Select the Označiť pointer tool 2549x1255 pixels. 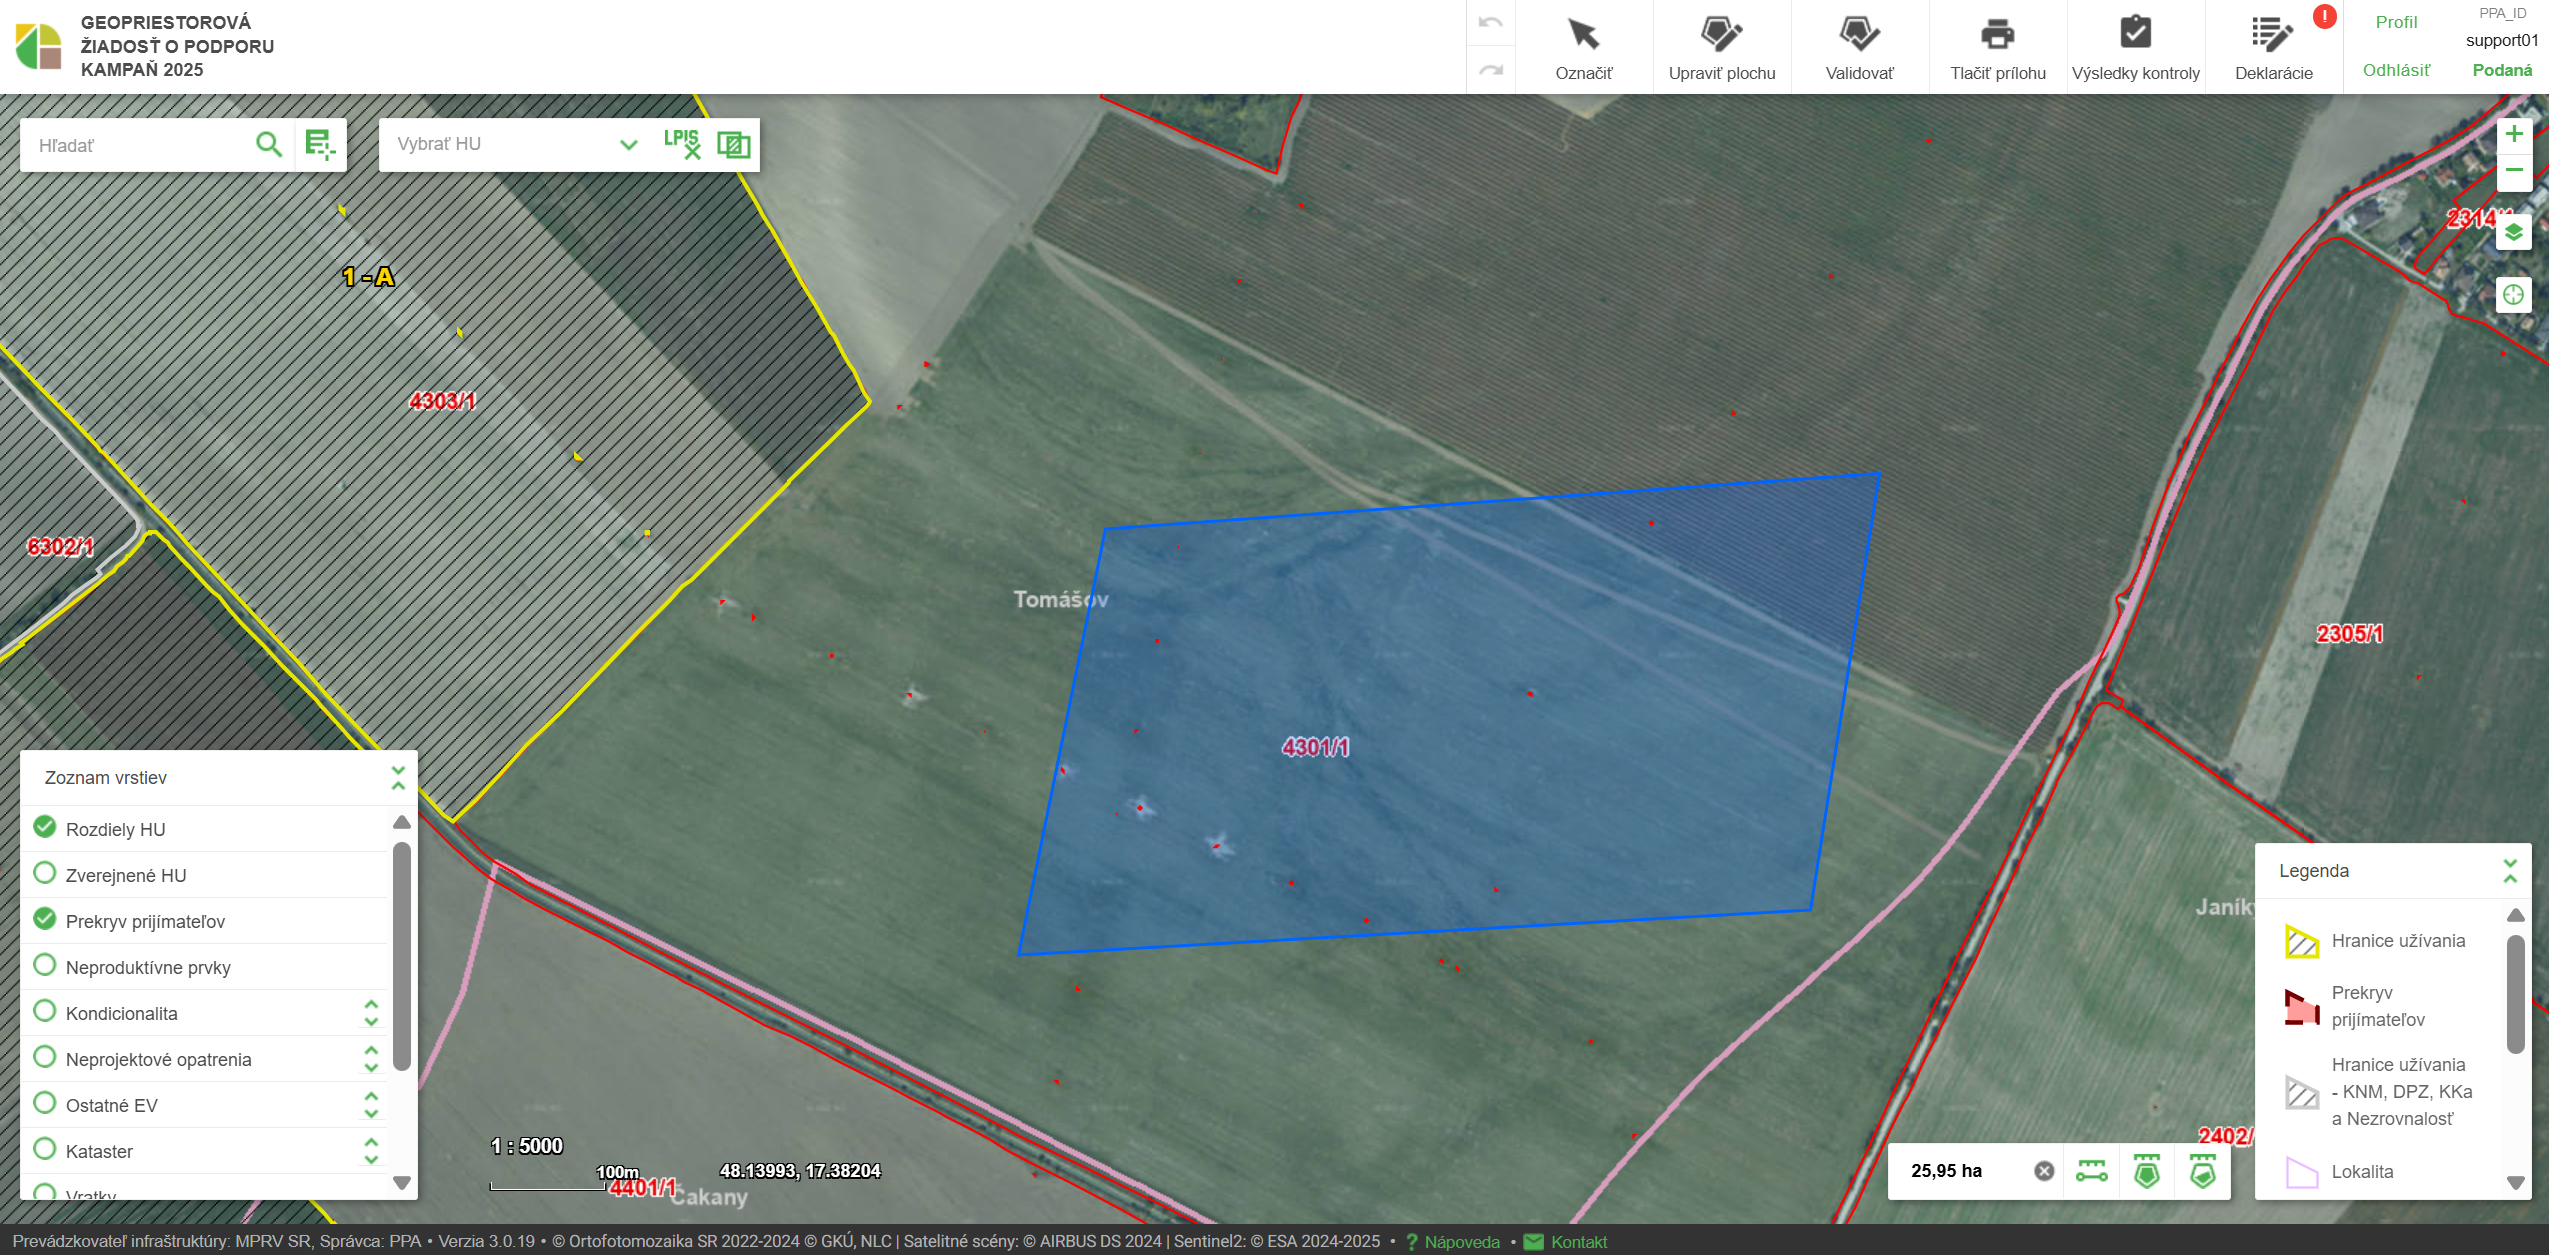[1583, 48]
